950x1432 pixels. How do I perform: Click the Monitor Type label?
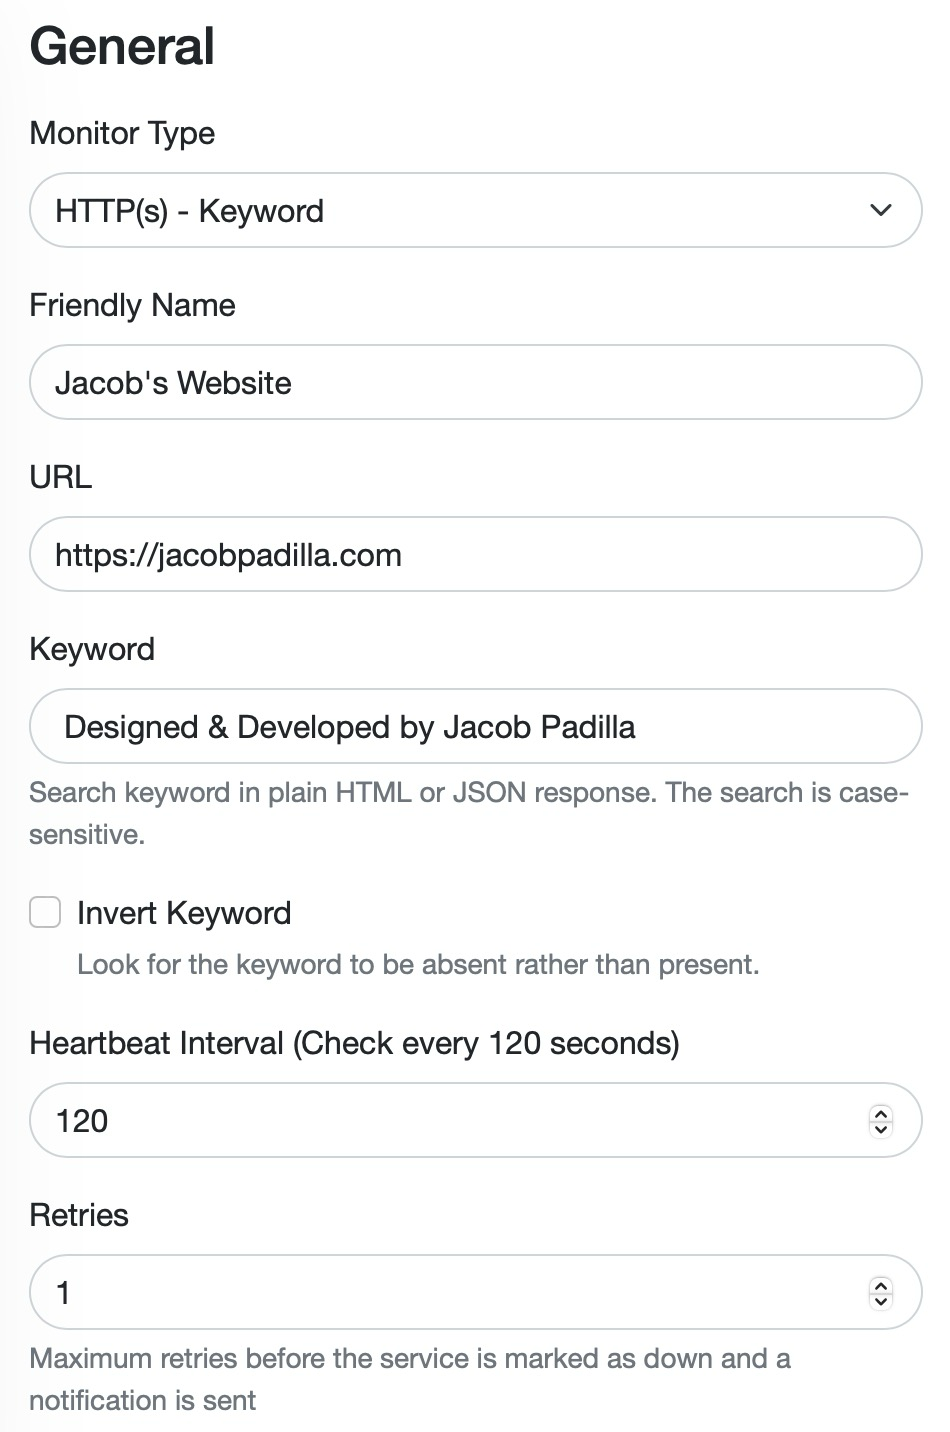[122, 133]
